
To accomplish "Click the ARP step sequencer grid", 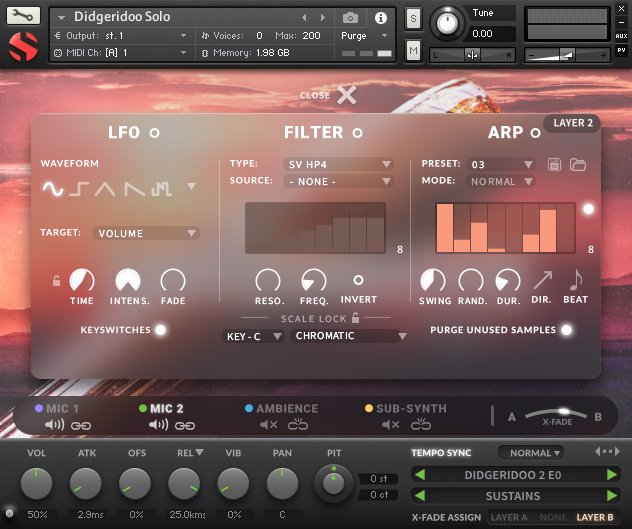I will 505,228.
